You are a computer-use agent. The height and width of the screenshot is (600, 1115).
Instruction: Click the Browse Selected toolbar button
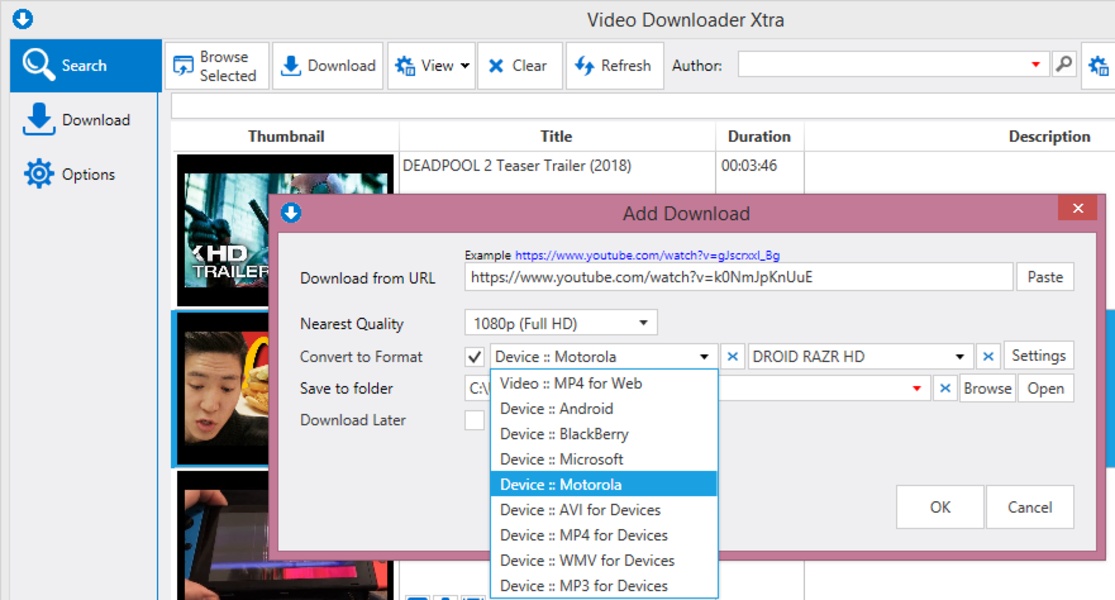[x=217, y=66]
